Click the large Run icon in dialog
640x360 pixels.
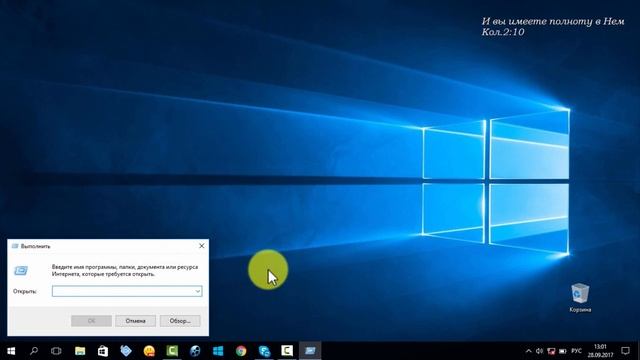[x=21, y=270]
